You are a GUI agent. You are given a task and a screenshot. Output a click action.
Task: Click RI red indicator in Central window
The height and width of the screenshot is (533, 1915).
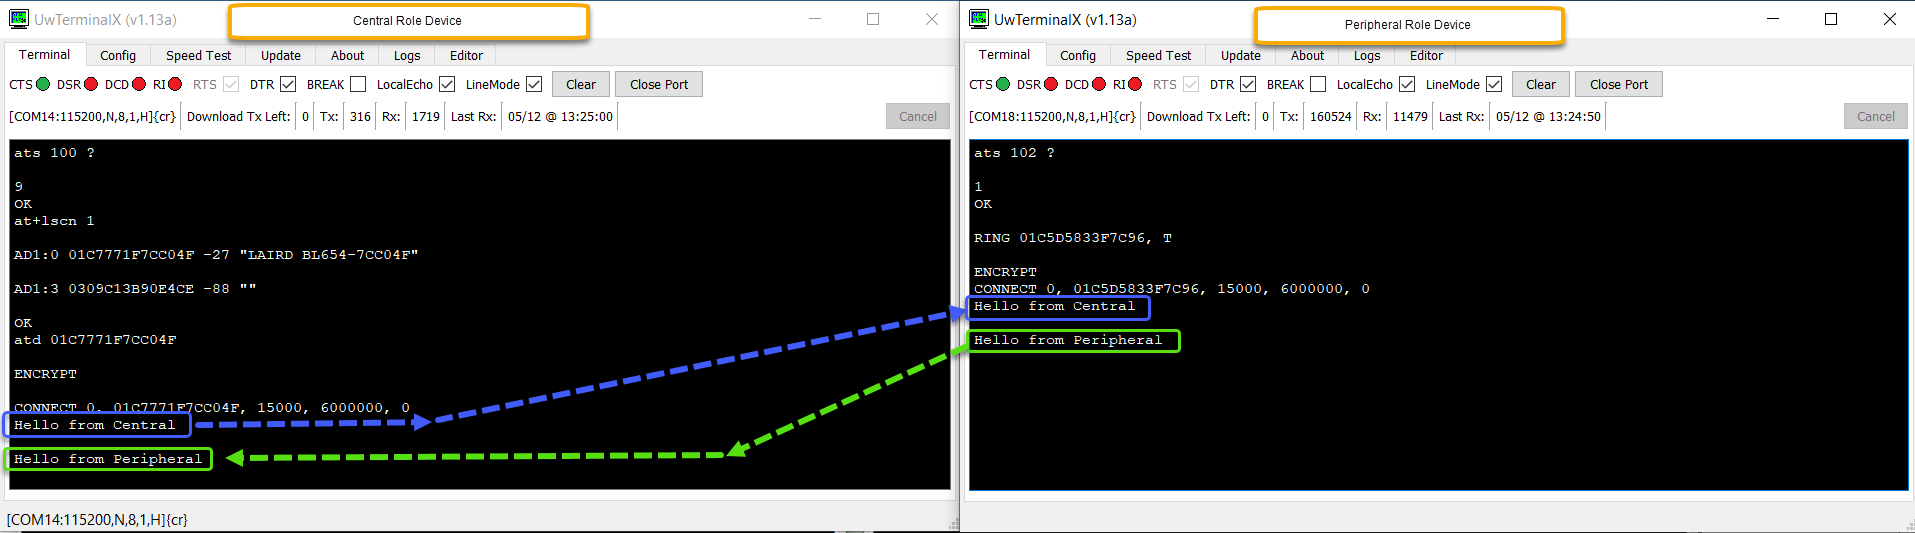(175, 84)
